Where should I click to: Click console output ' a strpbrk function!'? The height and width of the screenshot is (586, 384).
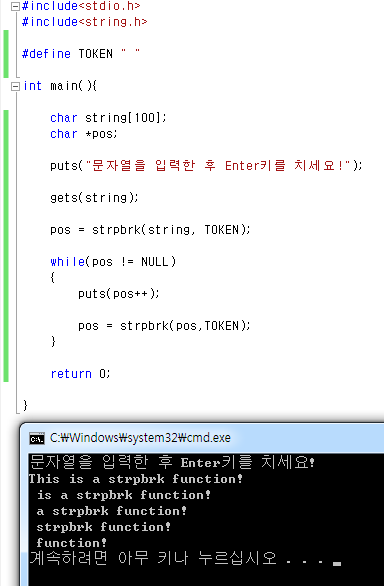pyautogui.click(x=111, y=511)
